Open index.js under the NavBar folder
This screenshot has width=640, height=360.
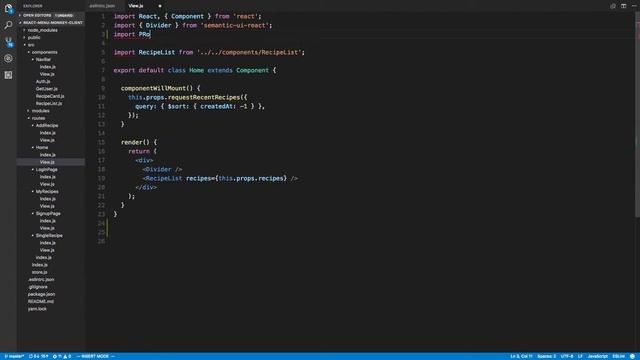47,67
